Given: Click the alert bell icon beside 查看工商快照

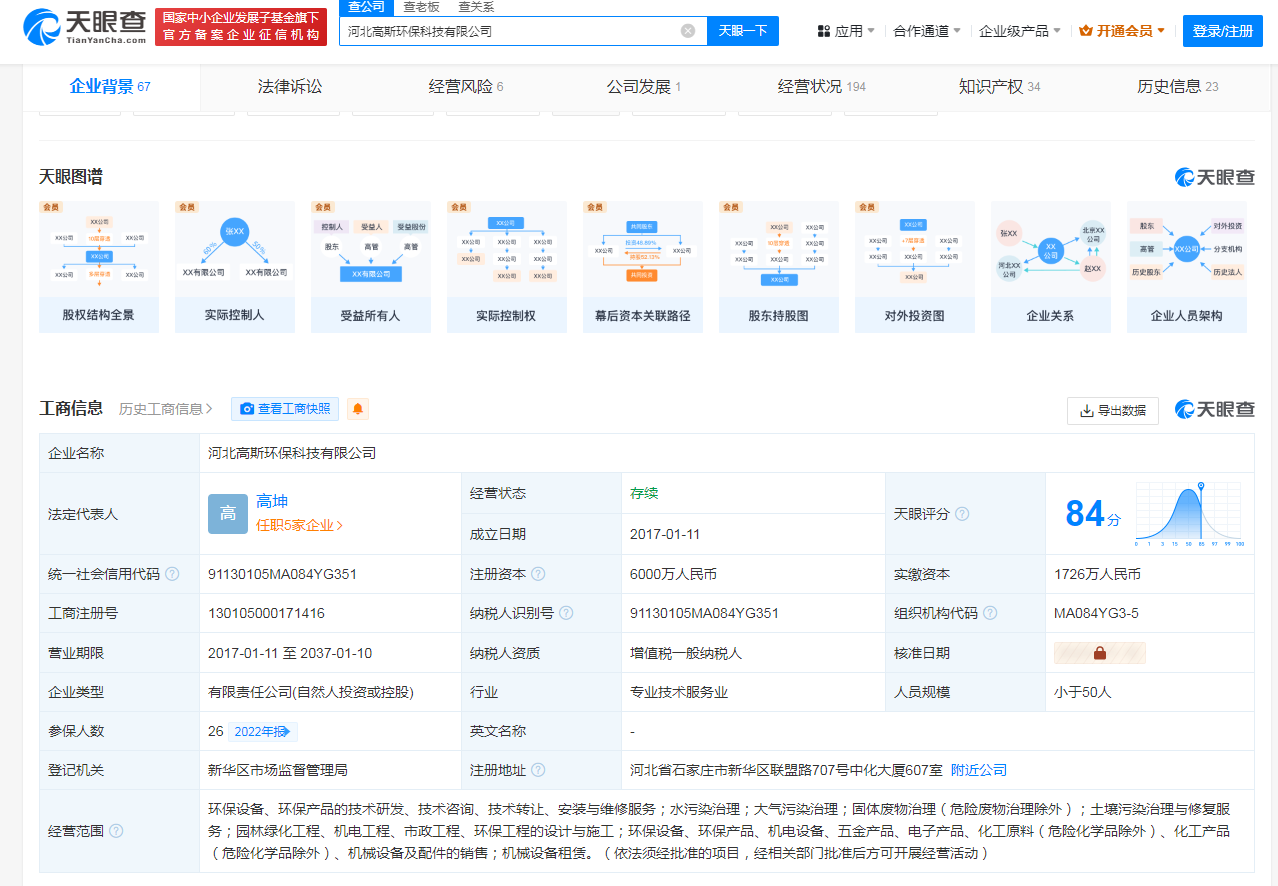Looking at the screenshot, I should pyautogui.click(x=358, y=408).
